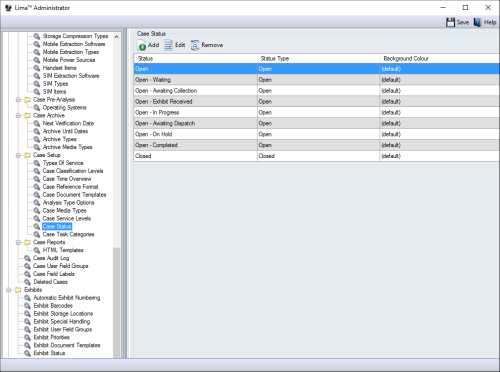Select 'Open - In Progress' row
500x372 pixels.
click(317, 112)
